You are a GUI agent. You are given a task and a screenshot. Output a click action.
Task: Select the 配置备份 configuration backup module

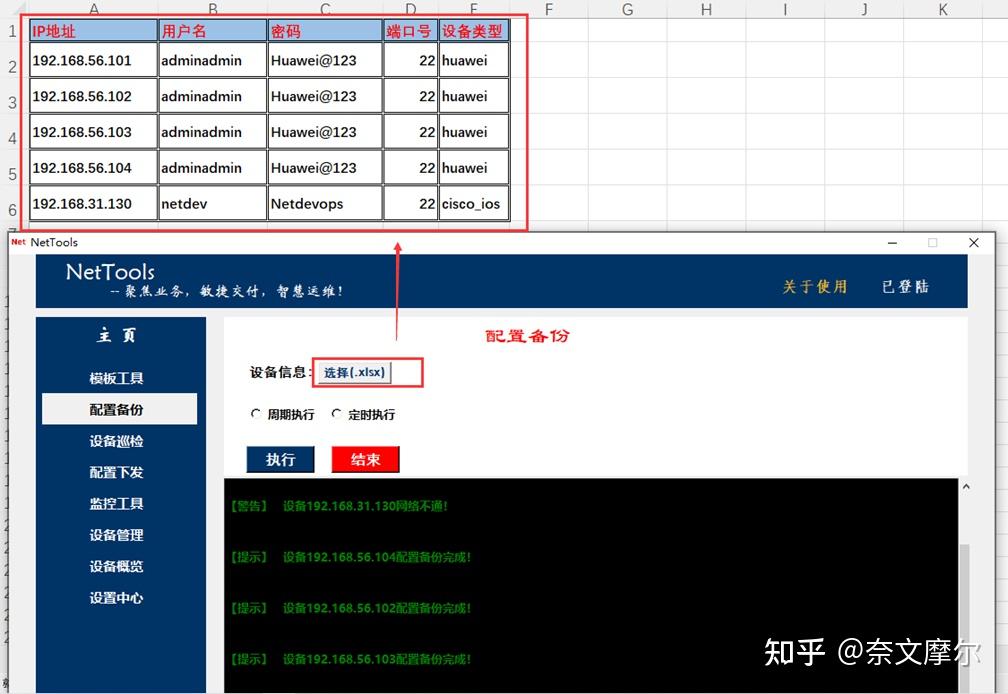point(117,409)
